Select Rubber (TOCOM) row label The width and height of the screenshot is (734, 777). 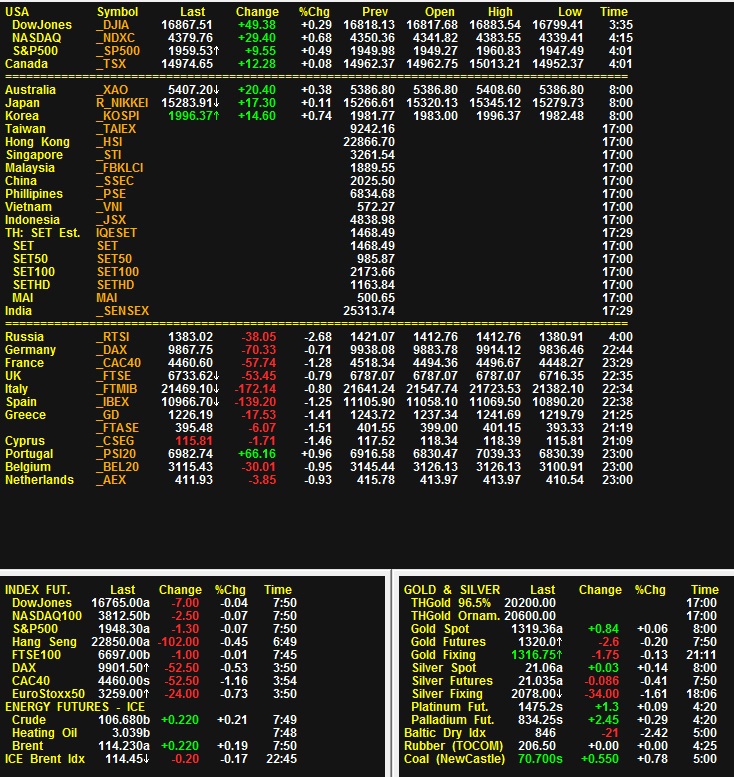tap(453, 746)
